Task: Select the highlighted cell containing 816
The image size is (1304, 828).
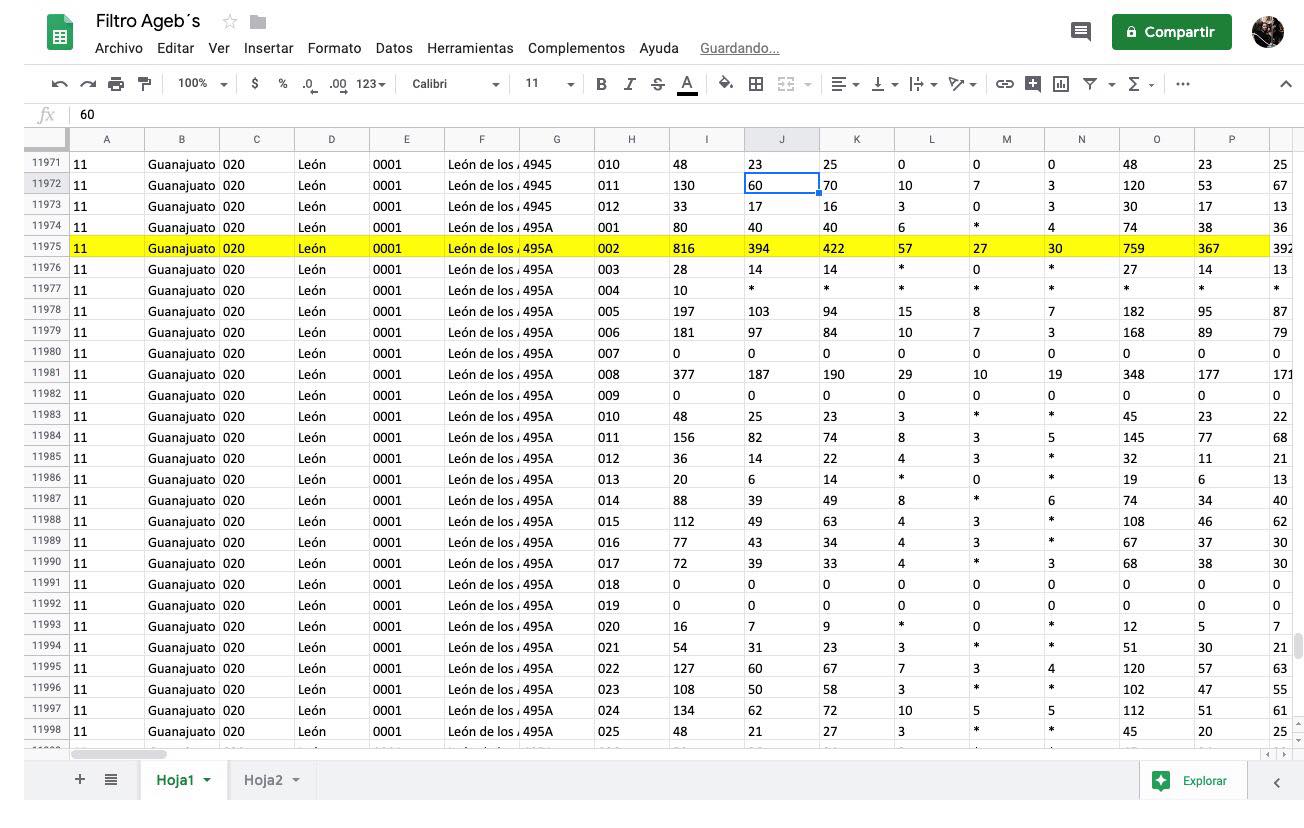Action: (706, 248)
